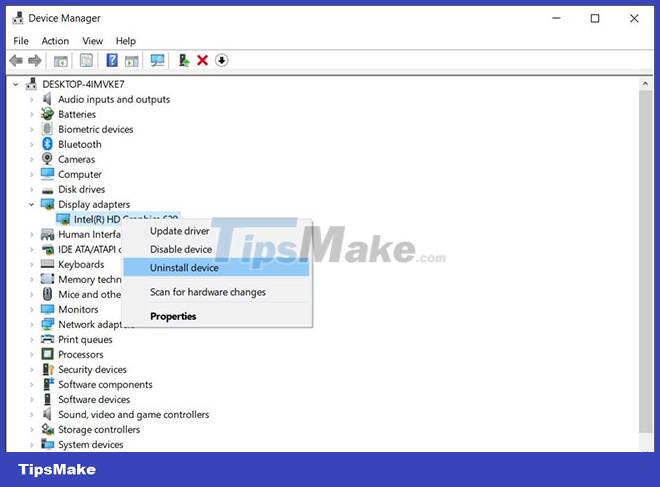660x487 pixels.
Task: Open the File menu
Action: click(21, 41)
